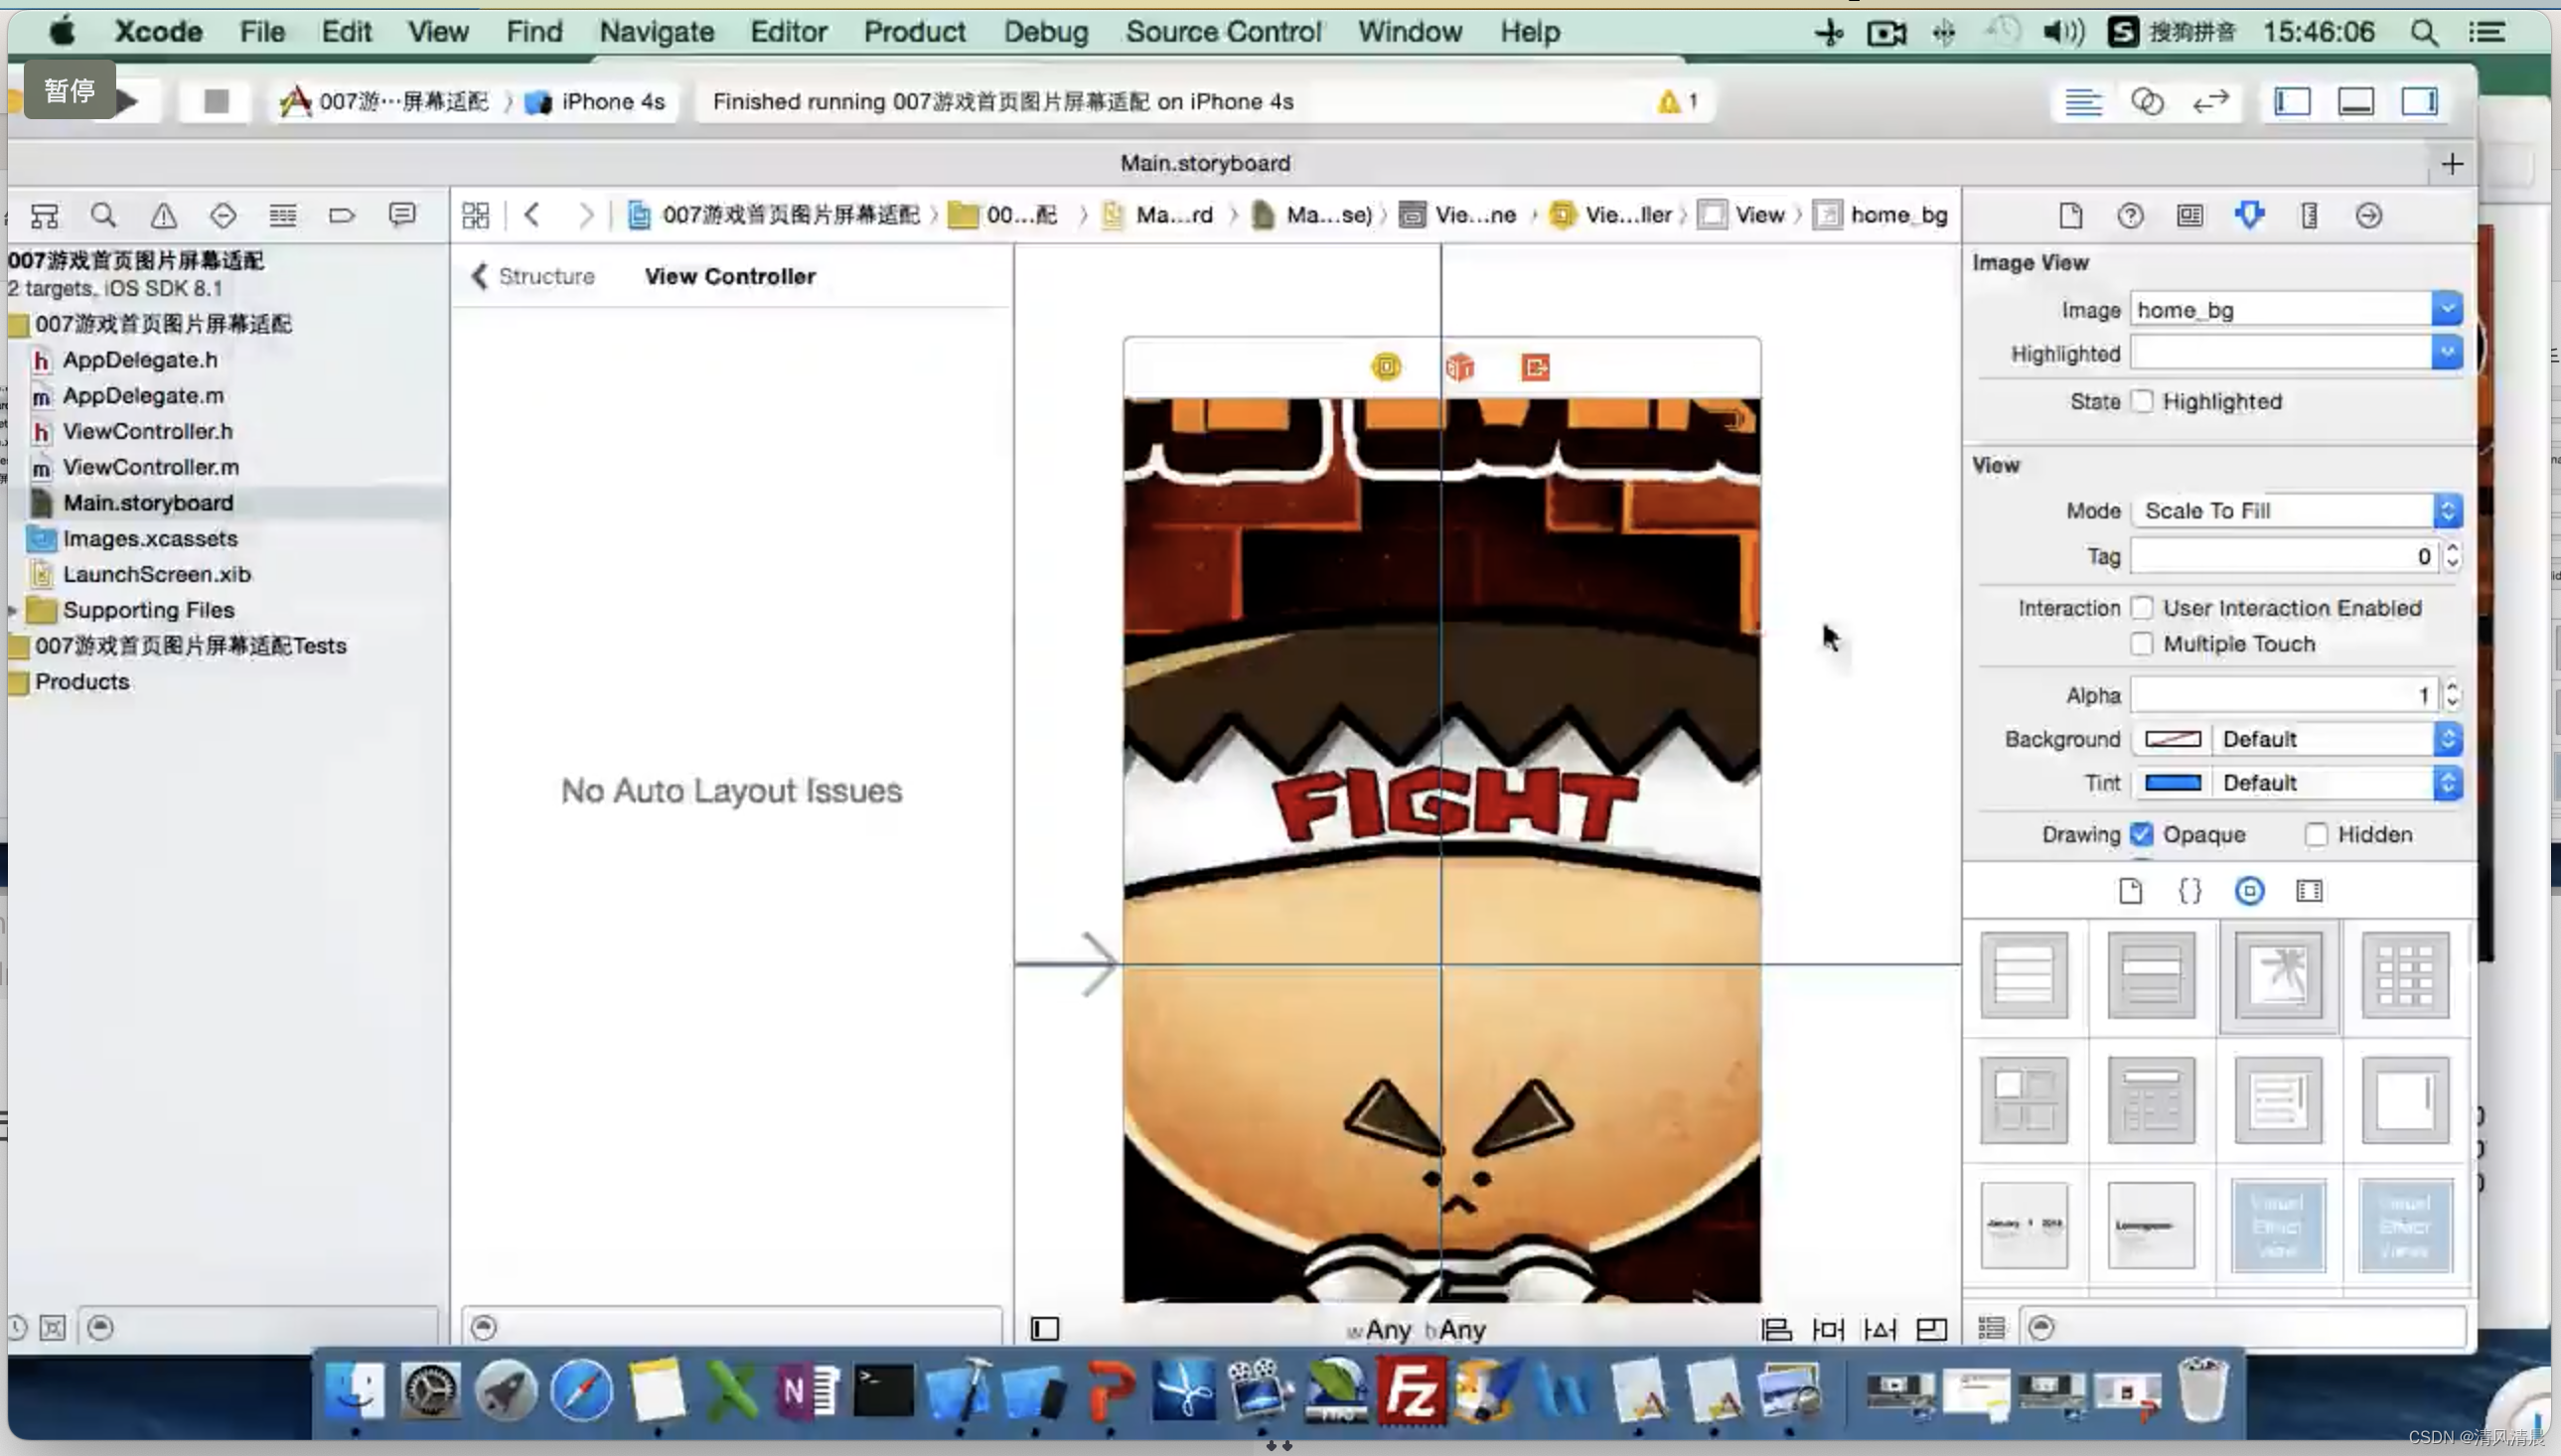The height and width of the screenshot is (1456, 2561).
Task: Open the Debug menu
Action: point(1045,32)
